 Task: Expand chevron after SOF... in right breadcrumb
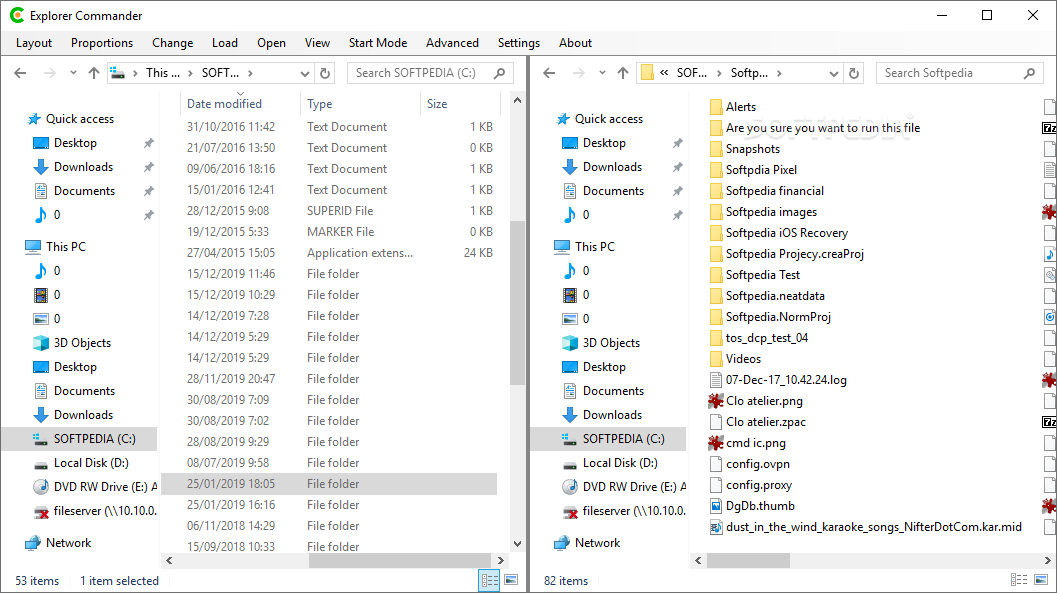click(x=719, y=73)
